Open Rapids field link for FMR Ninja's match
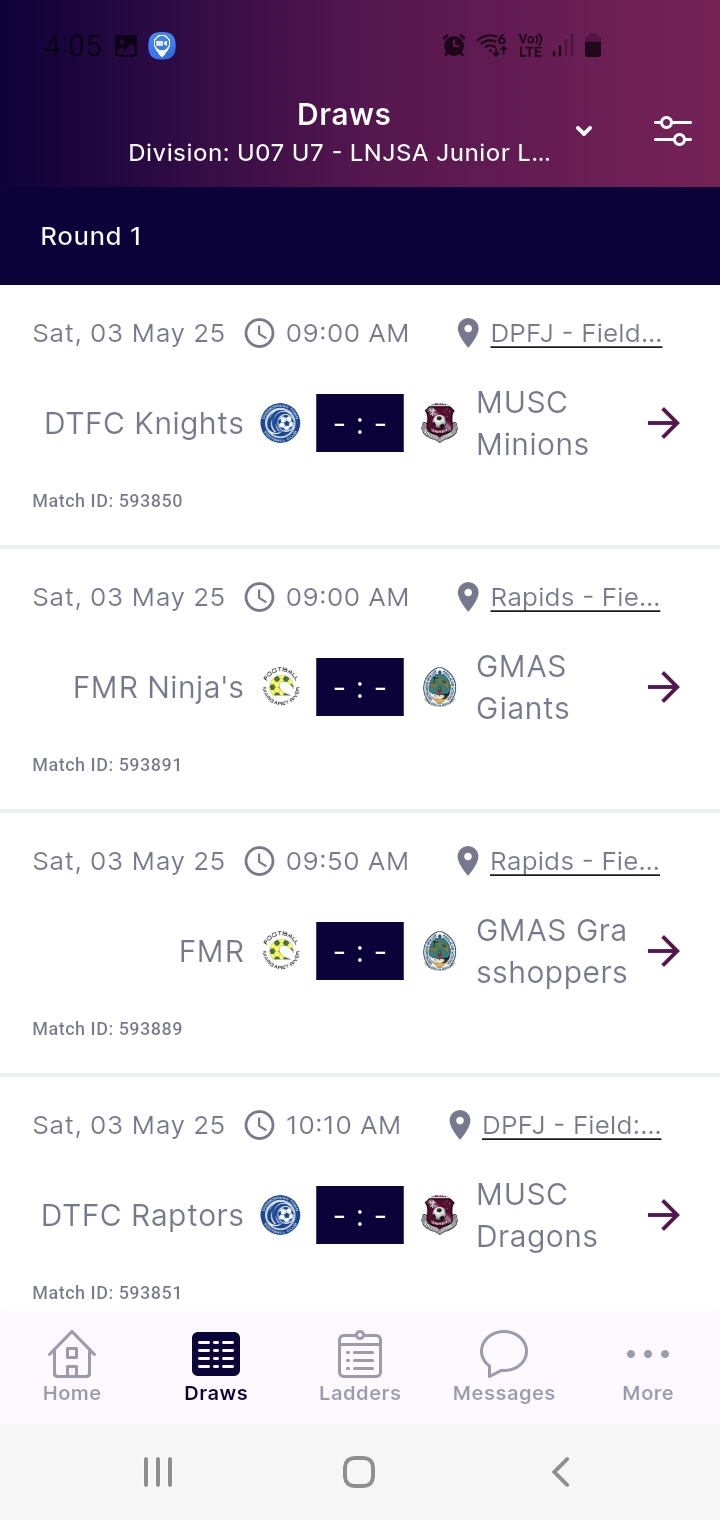Screen dimensions: 720x1520 pos(574,597)
